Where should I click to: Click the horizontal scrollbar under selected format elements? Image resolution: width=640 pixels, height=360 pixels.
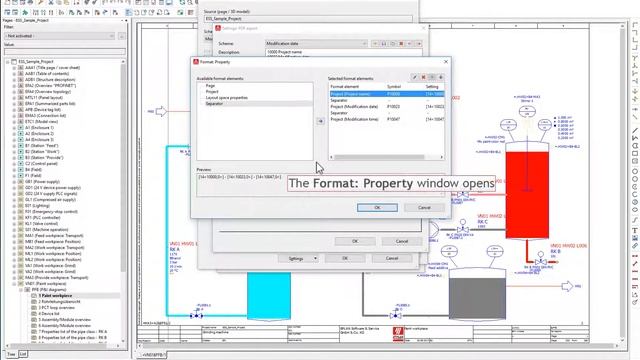[x=387, y=157]
